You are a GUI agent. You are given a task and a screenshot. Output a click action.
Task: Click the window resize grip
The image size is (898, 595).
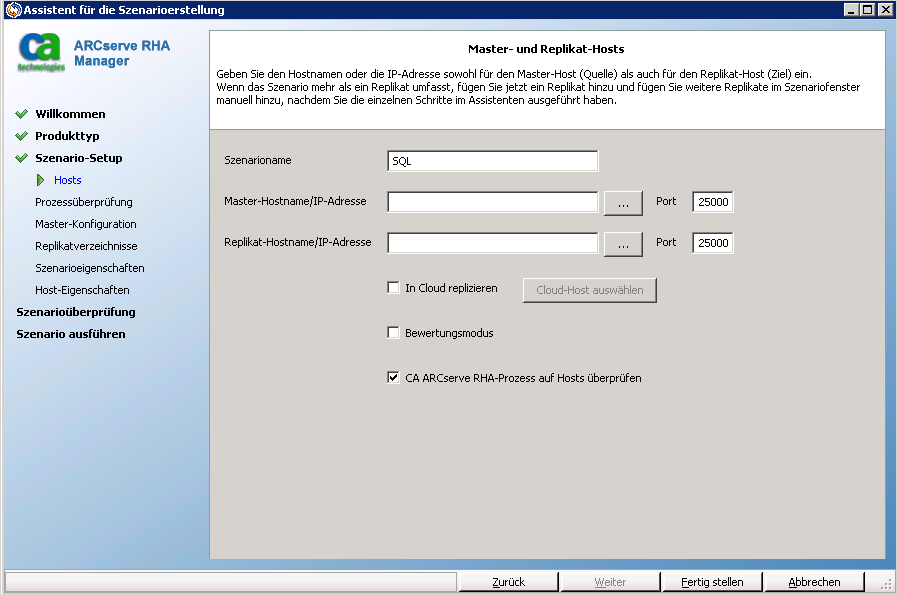tap(887, 584)
